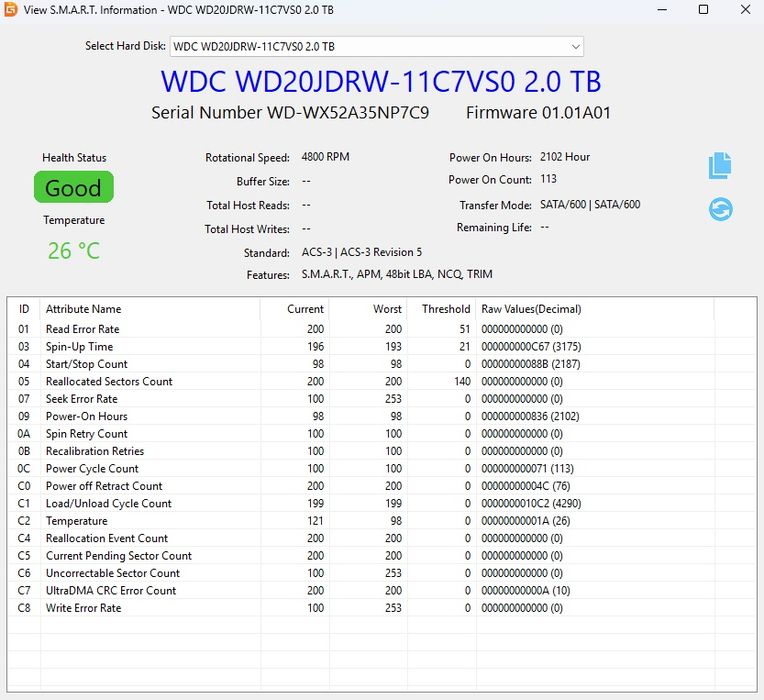
Task: Click the dropdown arrow of hard disk selector
Action: 575,47
